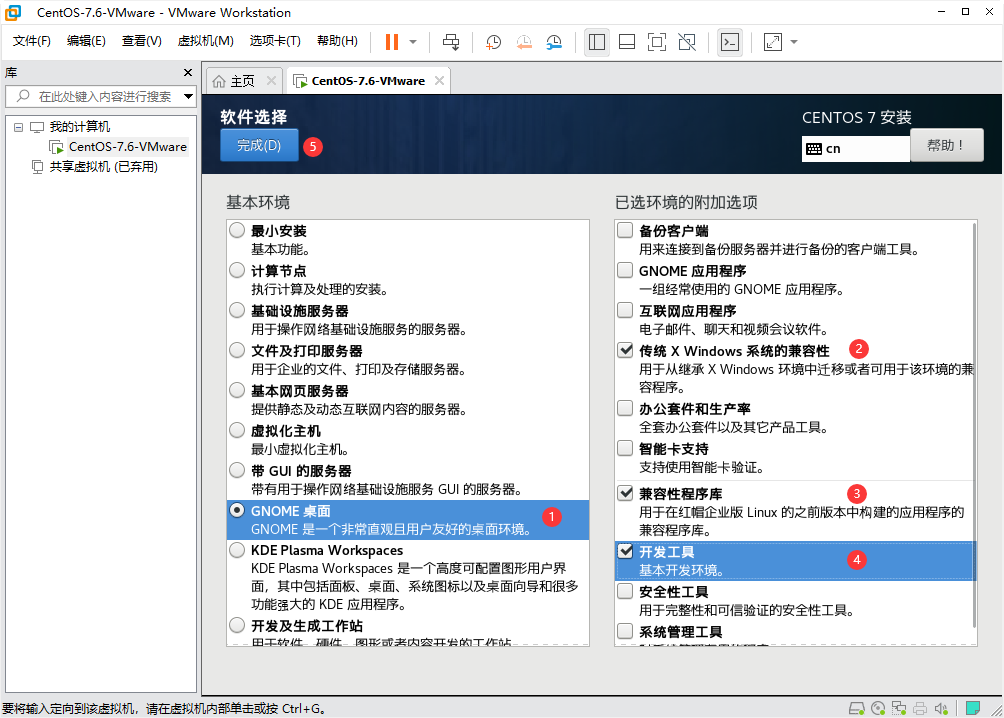Click the revert to snapshot icon
1004x718 pixels.
[524, 42]
